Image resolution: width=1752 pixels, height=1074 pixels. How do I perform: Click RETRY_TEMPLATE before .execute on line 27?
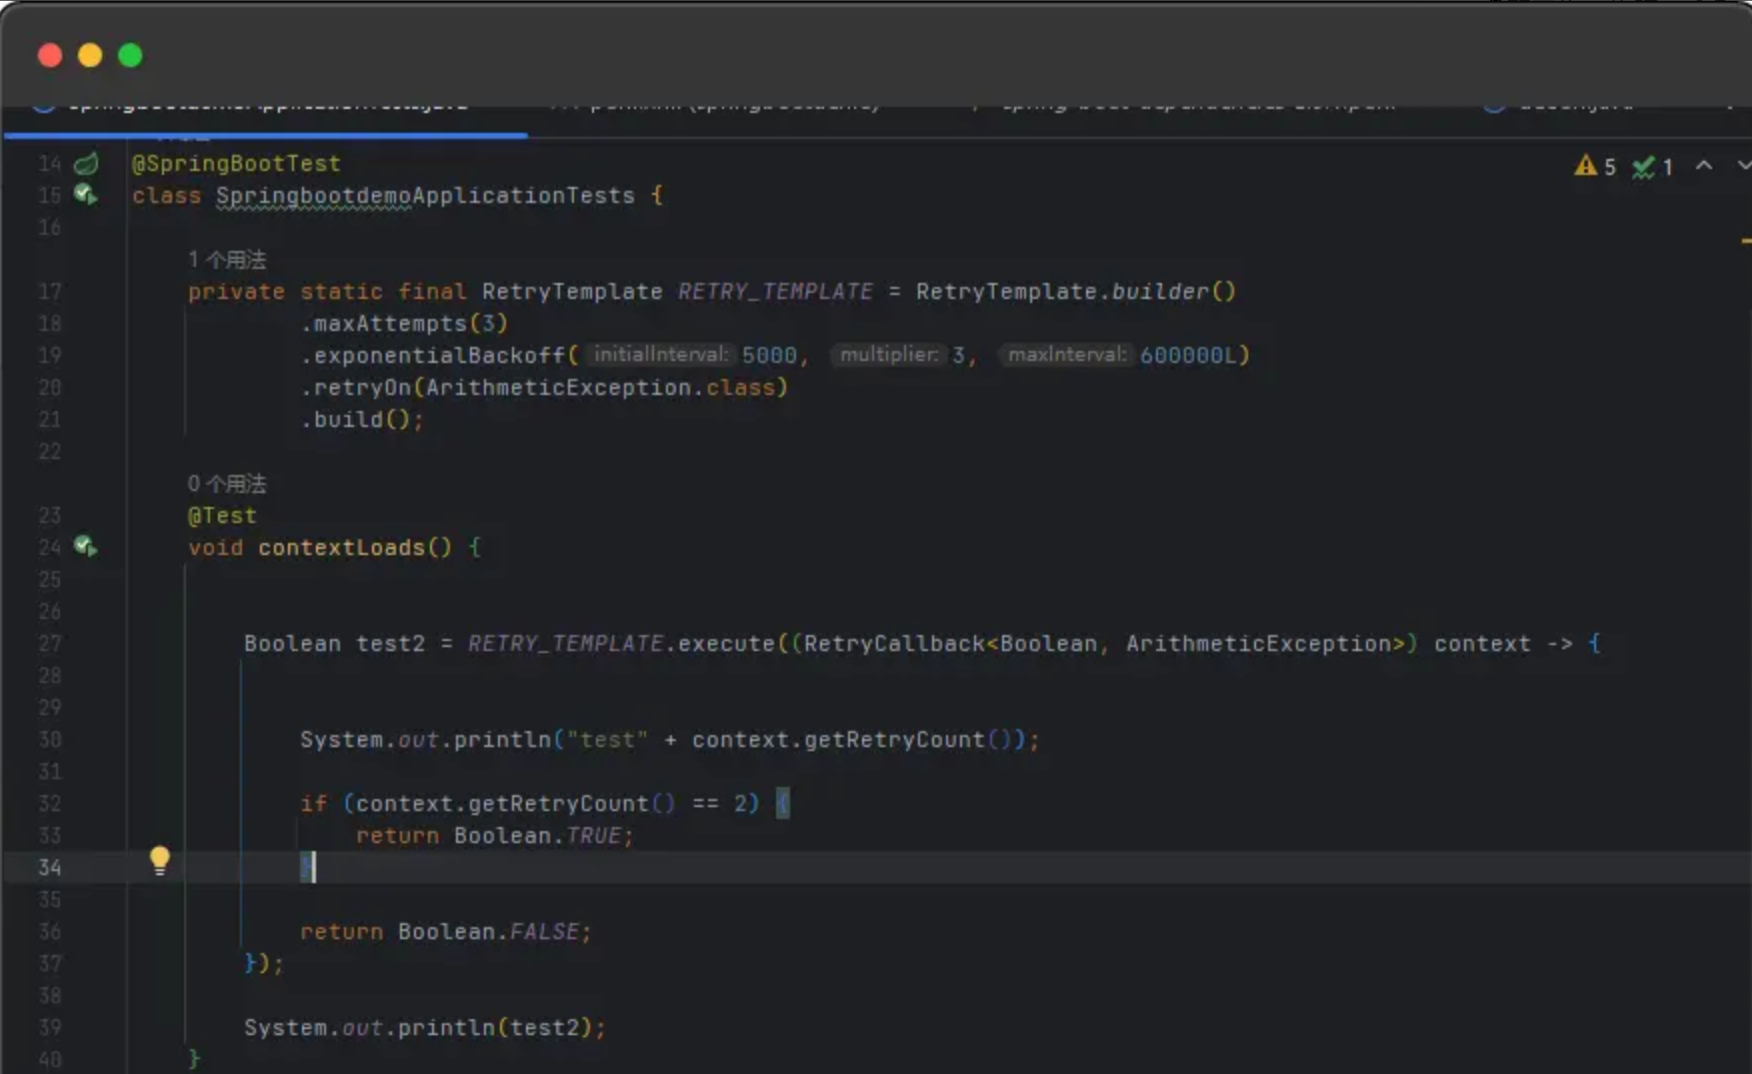pos(565,644)
